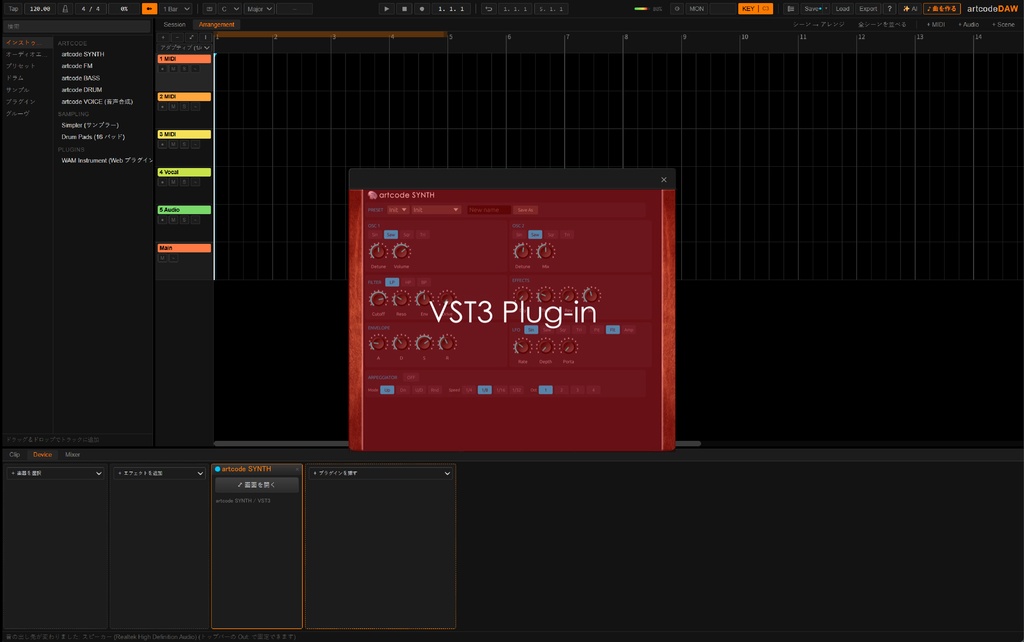Select artcode FM instrument
The image size is (1024, 642).
(x=77, y=66)
